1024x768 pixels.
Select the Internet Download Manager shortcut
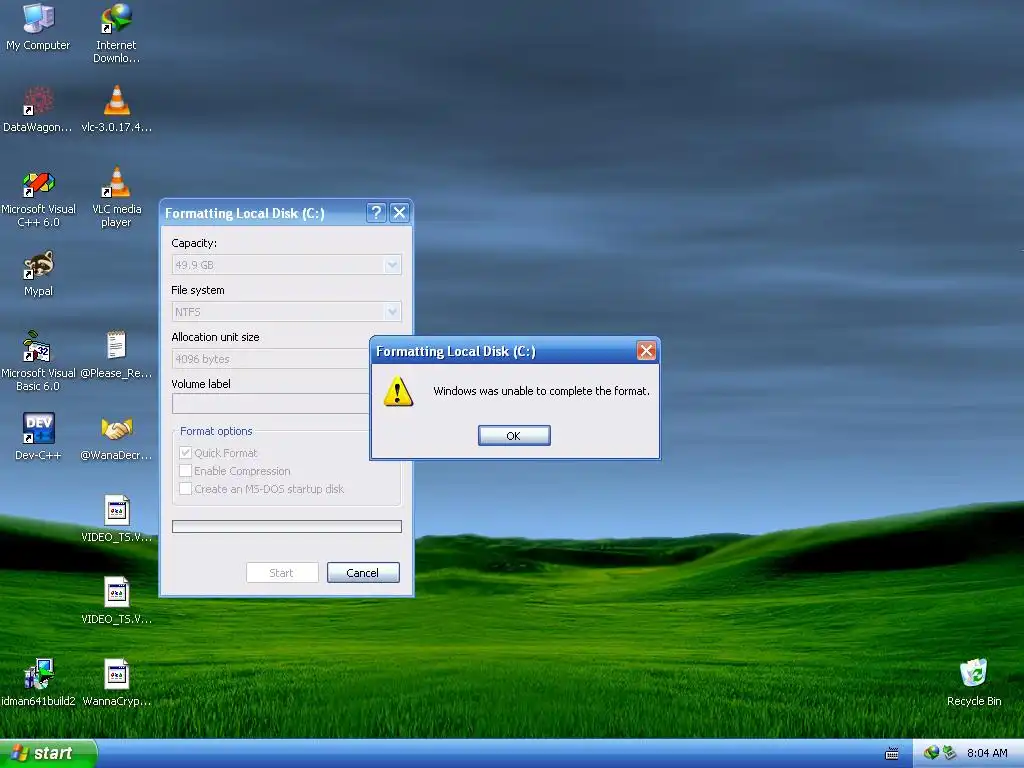[116, 33]
